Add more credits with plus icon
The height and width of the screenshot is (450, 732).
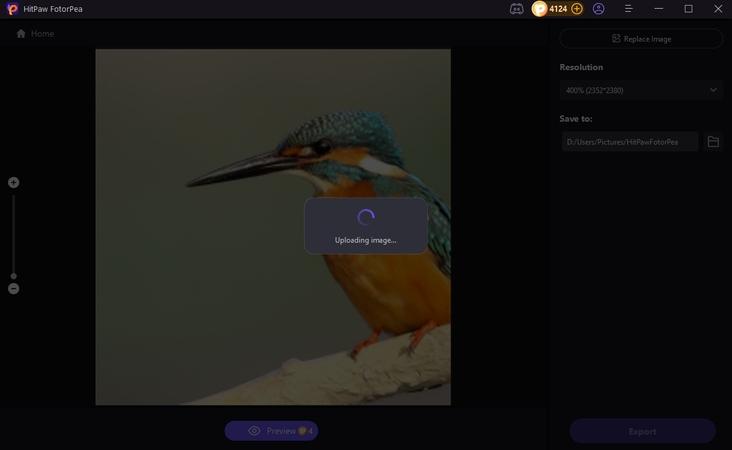577,9
